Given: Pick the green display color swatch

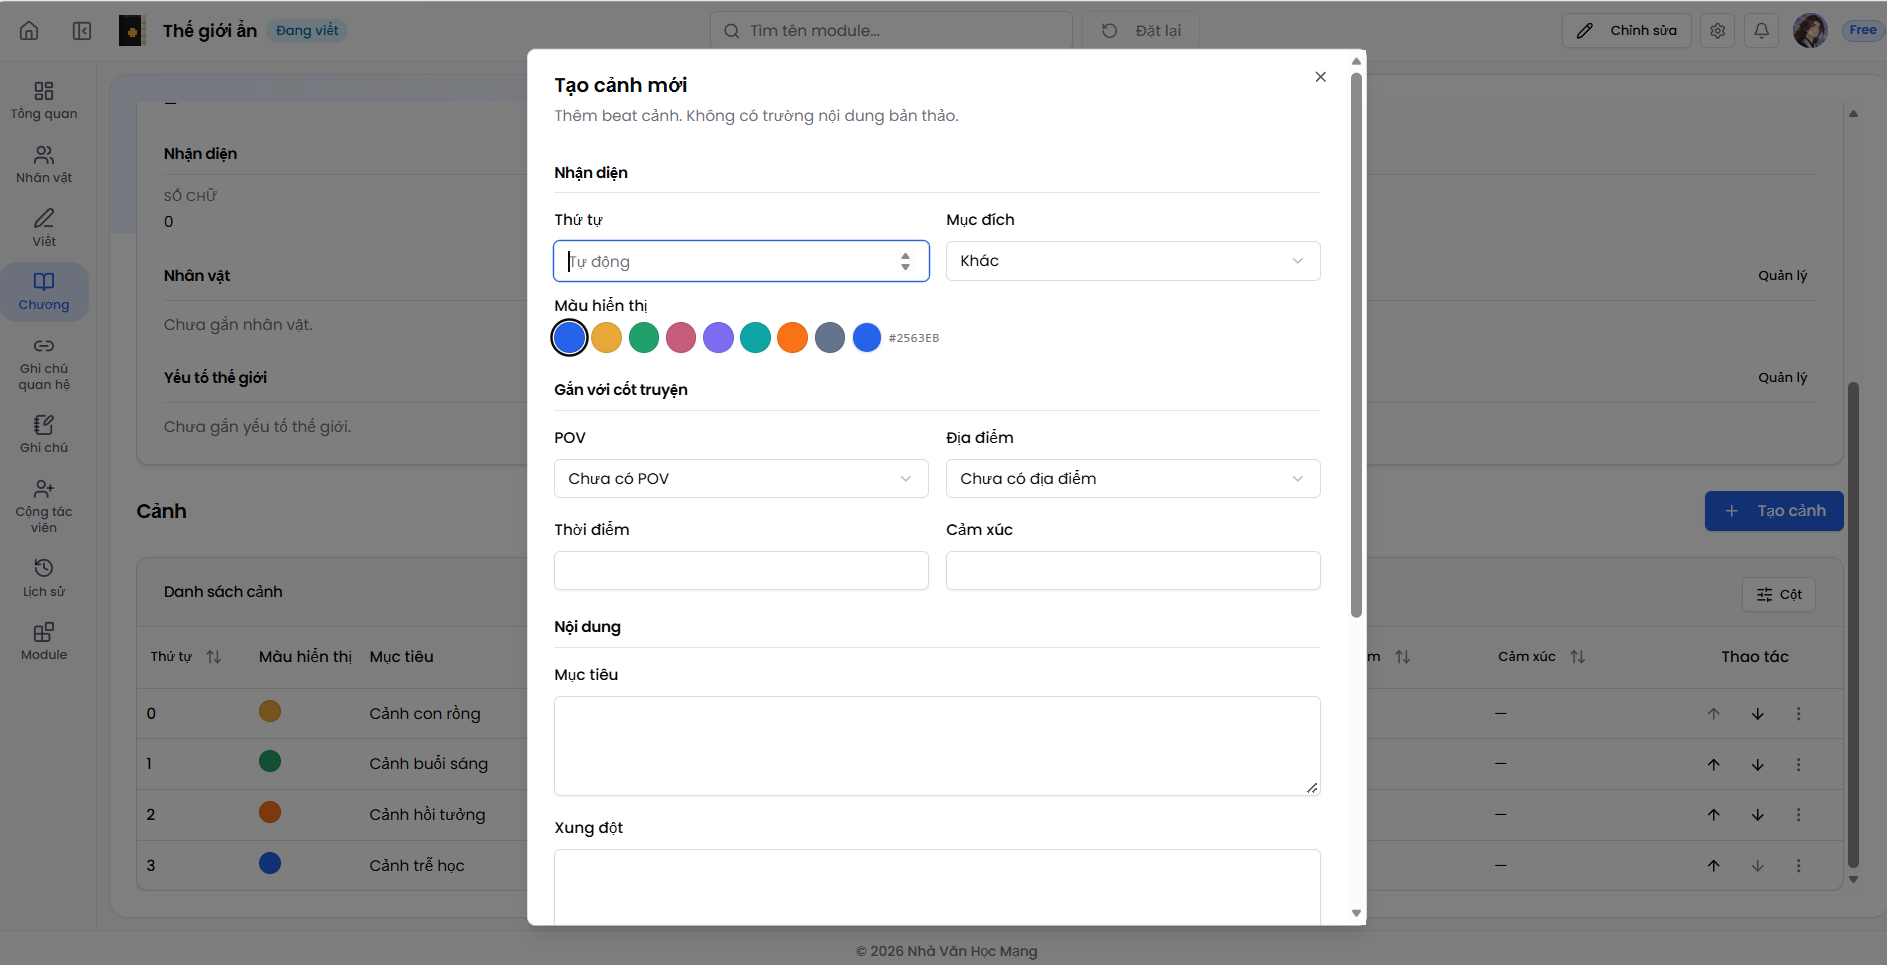Looking at the screenshot, I should [x=644, y=338].
